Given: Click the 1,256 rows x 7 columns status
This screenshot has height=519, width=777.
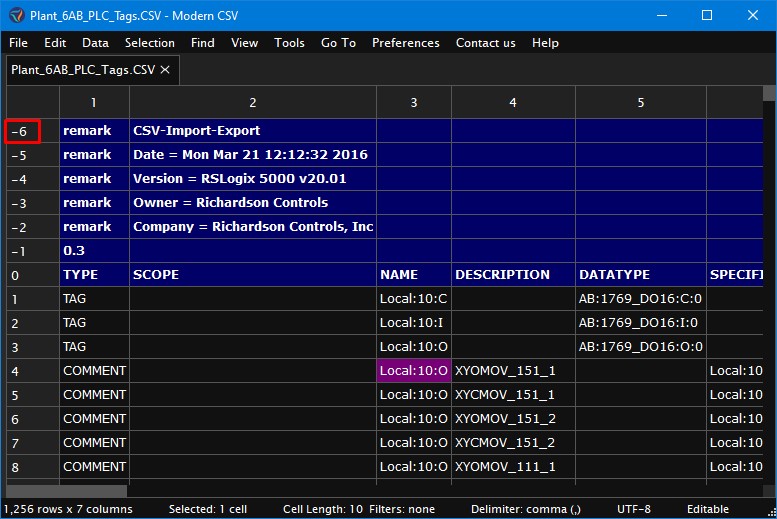Looking at the screenshot, I should click(x=68, y=509).
